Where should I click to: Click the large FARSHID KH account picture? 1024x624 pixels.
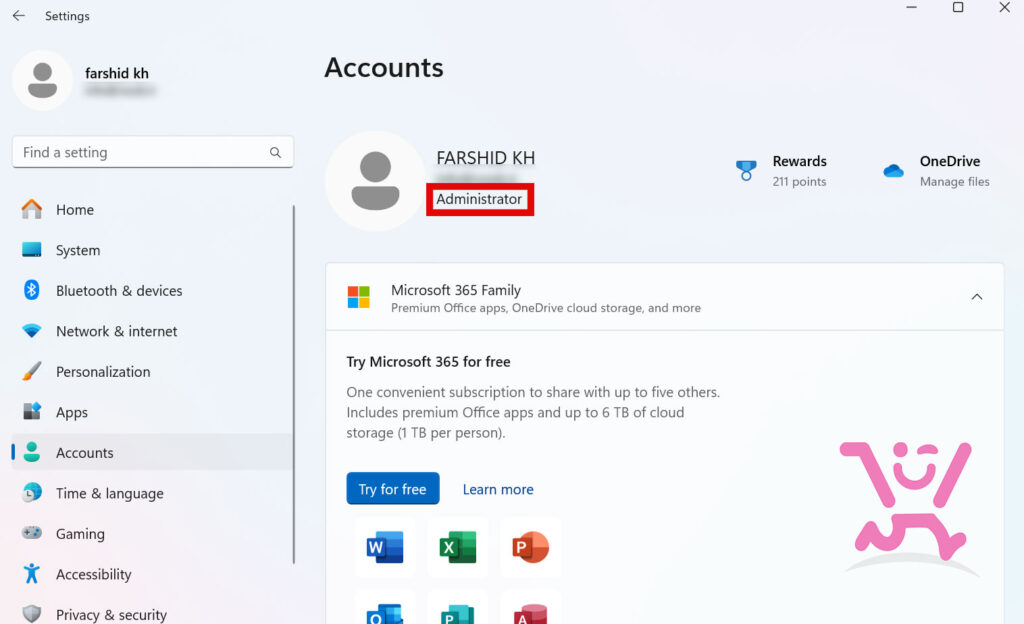pos(376,181)
